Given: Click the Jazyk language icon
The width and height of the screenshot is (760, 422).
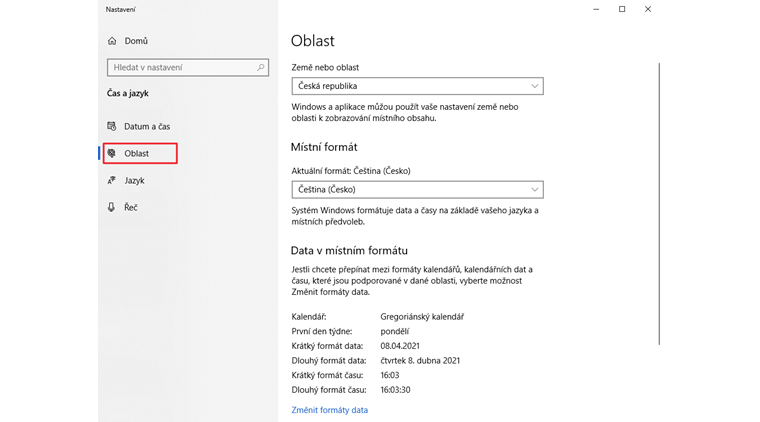Looking at the screenshot, I should (x=112, y=181).
